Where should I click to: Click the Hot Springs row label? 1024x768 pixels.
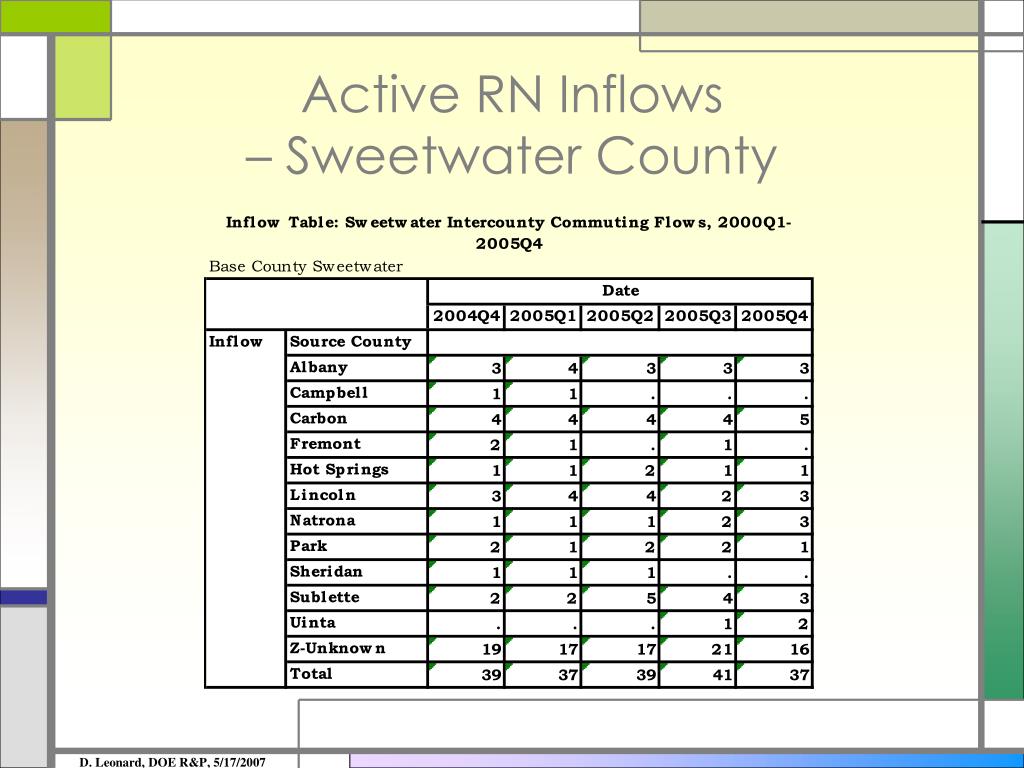tap(339, 470)
